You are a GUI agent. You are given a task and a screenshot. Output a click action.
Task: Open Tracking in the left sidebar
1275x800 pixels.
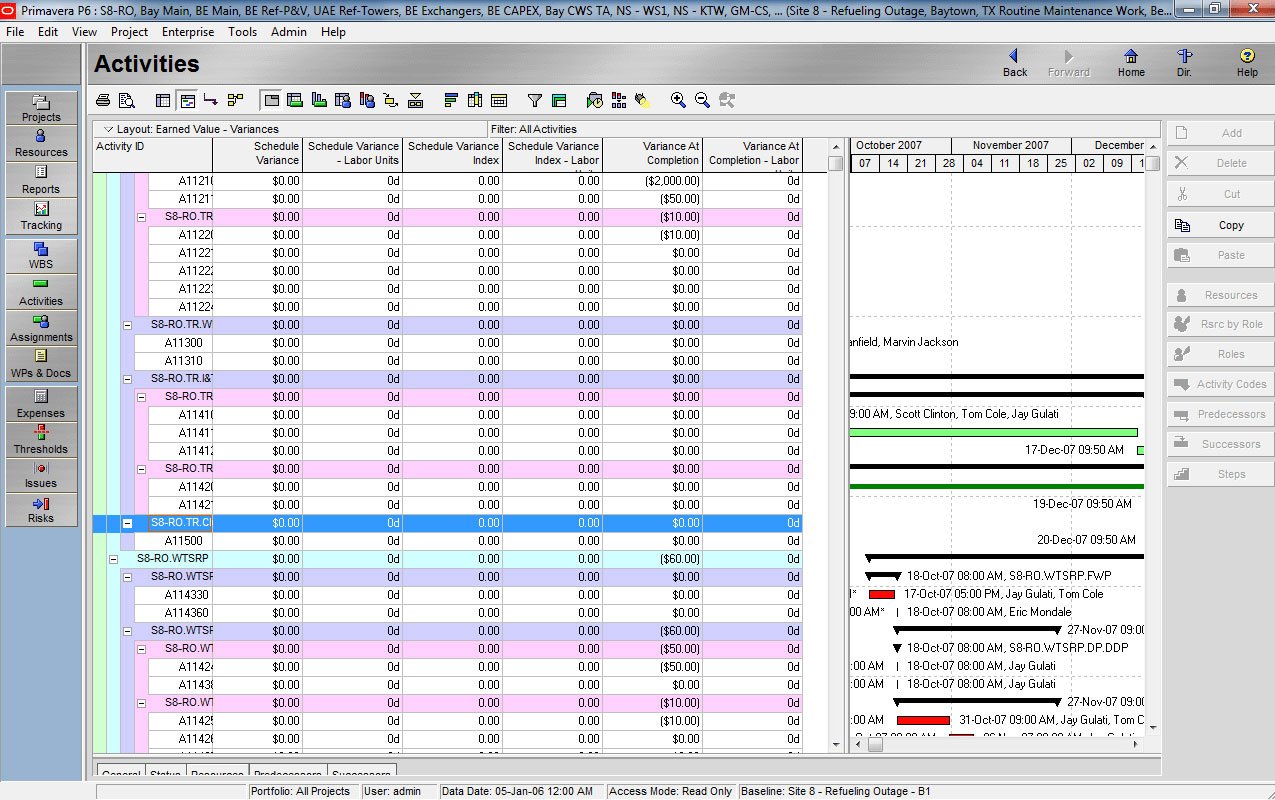(41, 216)
